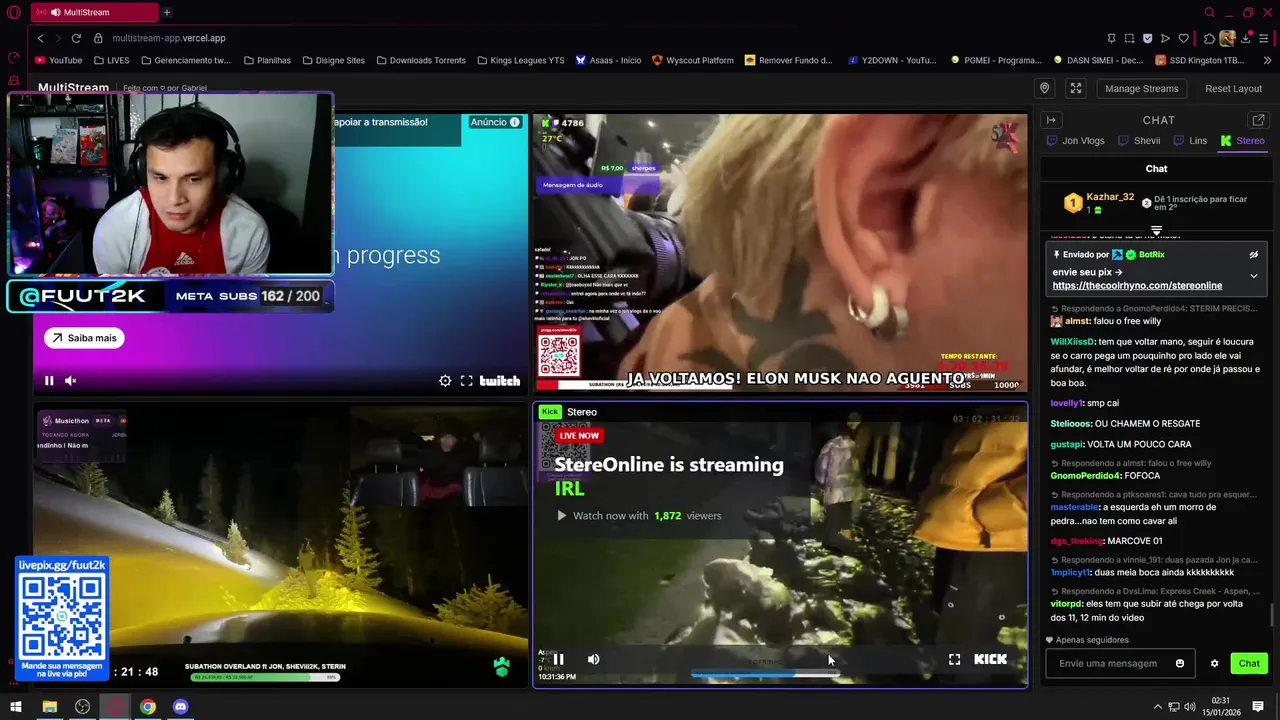Open the Wyscout Platform bookmark
1280x720 pixels.
[692, 60]
